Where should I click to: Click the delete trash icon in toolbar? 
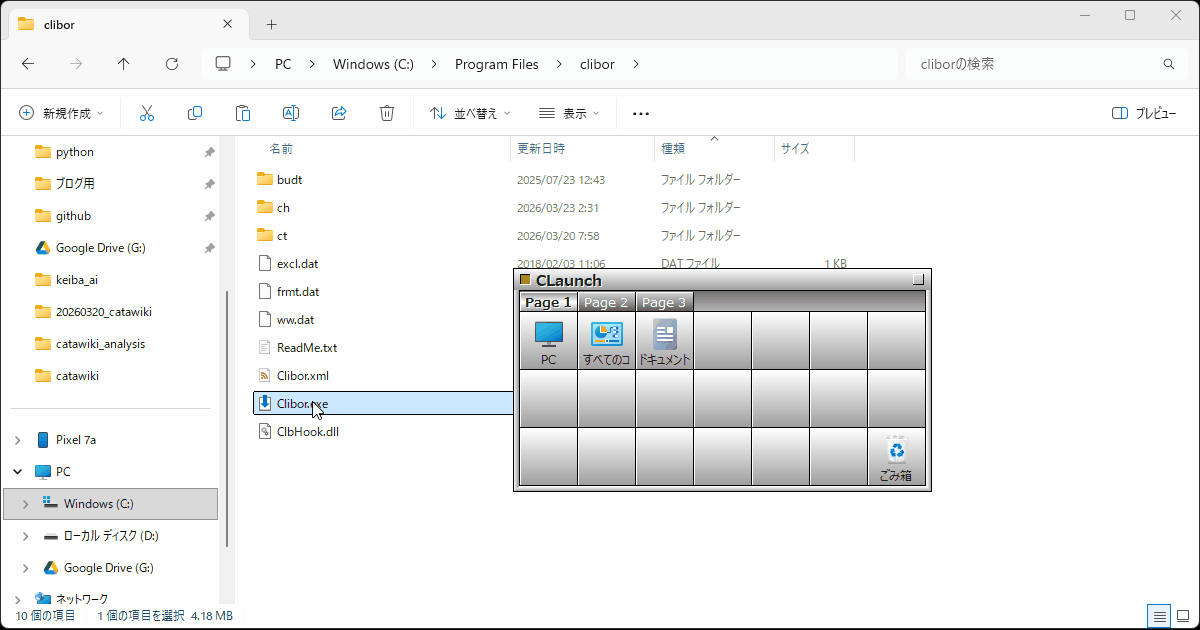387,113
